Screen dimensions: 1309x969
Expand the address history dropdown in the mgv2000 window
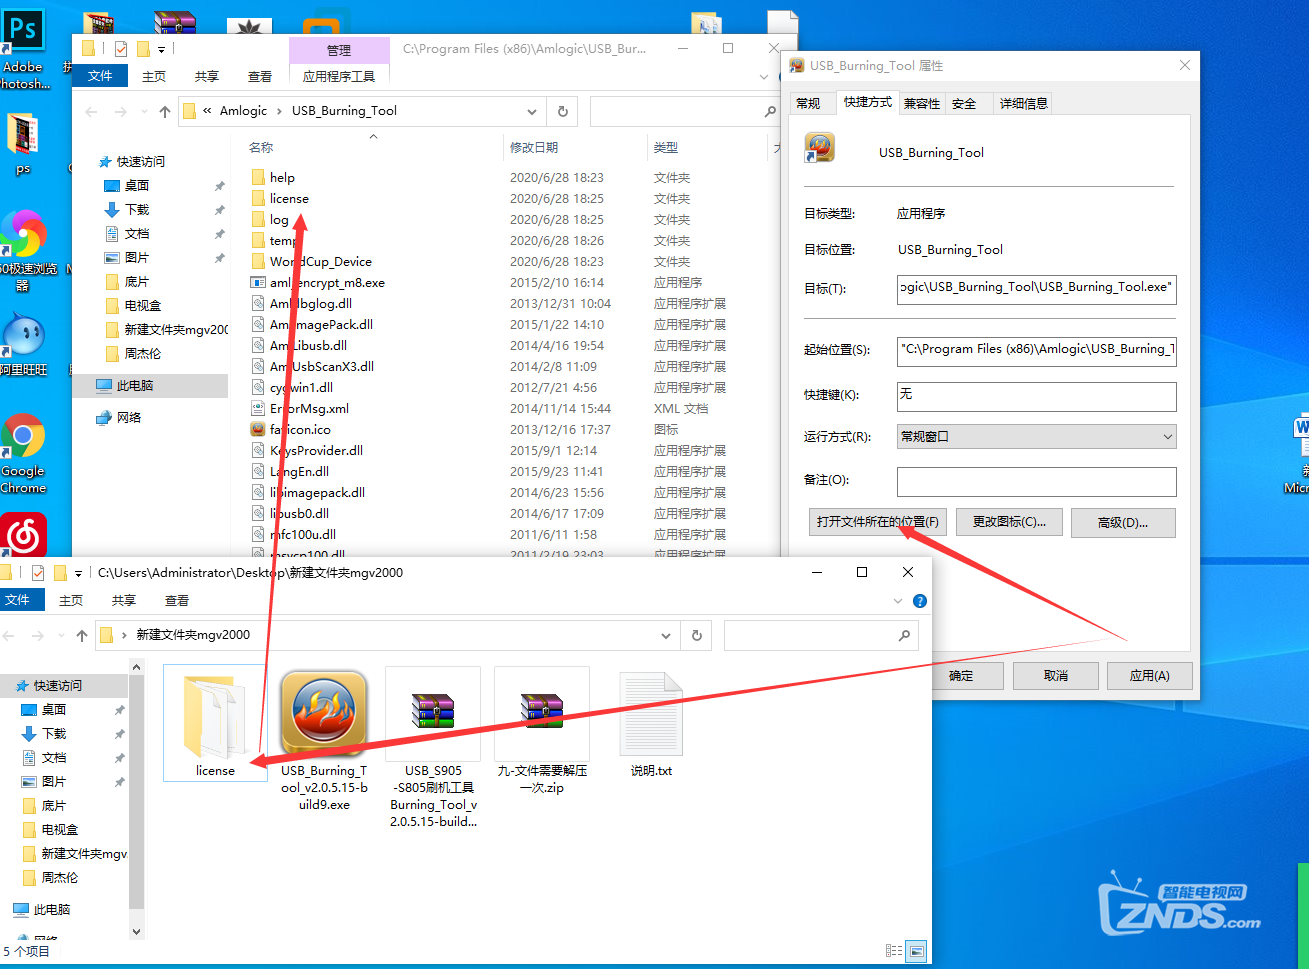[x=666, y=635]
